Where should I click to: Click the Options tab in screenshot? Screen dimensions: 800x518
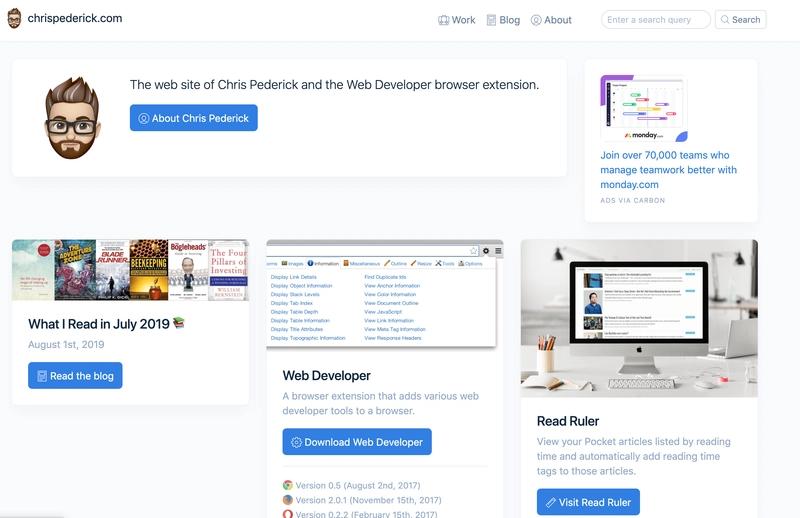click(x=470, y=263)
